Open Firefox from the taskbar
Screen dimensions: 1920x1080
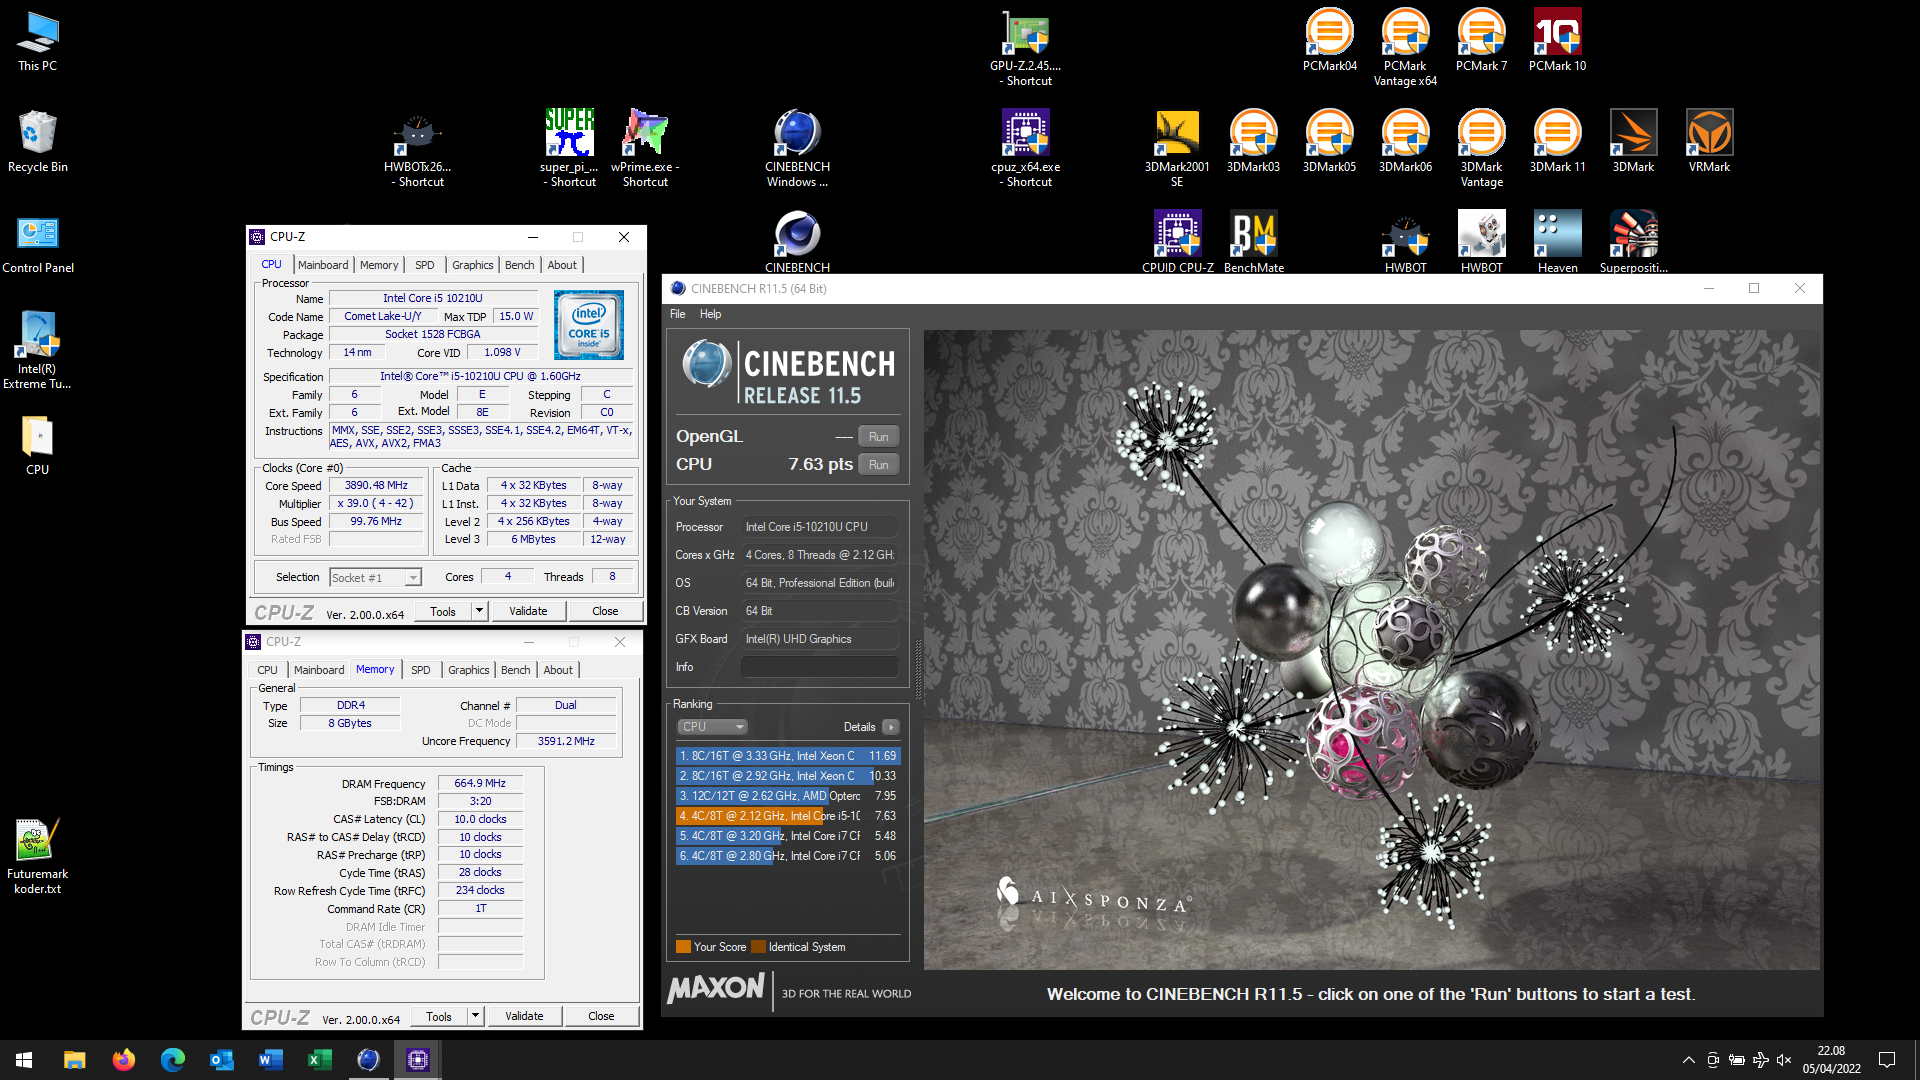pyautogui.click(x=124, y=1060)
